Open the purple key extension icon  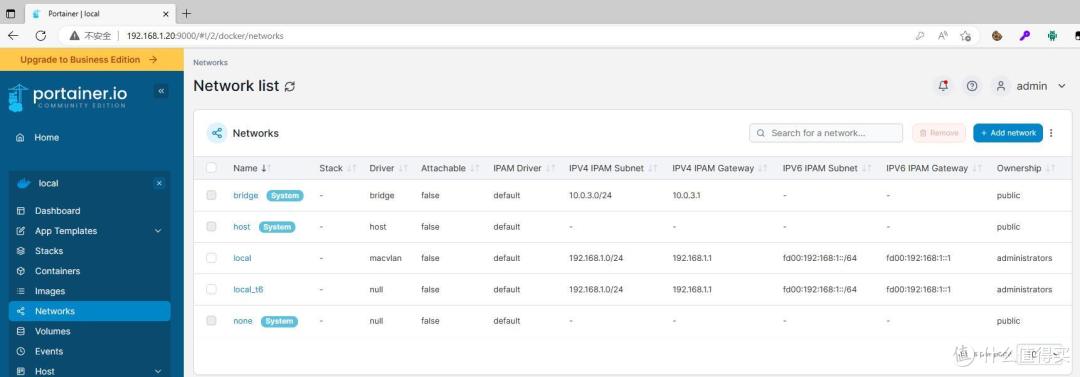click(x=1025, y=36)
